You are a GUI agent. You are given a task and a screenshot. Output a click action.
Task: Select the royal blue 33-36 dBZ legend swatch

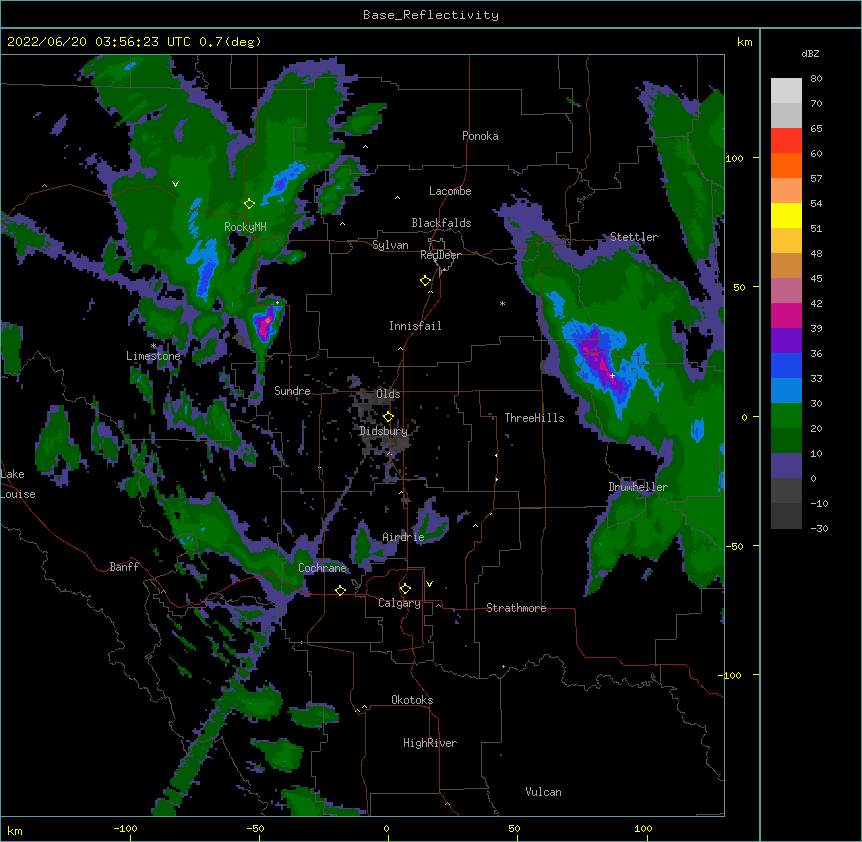786,366
